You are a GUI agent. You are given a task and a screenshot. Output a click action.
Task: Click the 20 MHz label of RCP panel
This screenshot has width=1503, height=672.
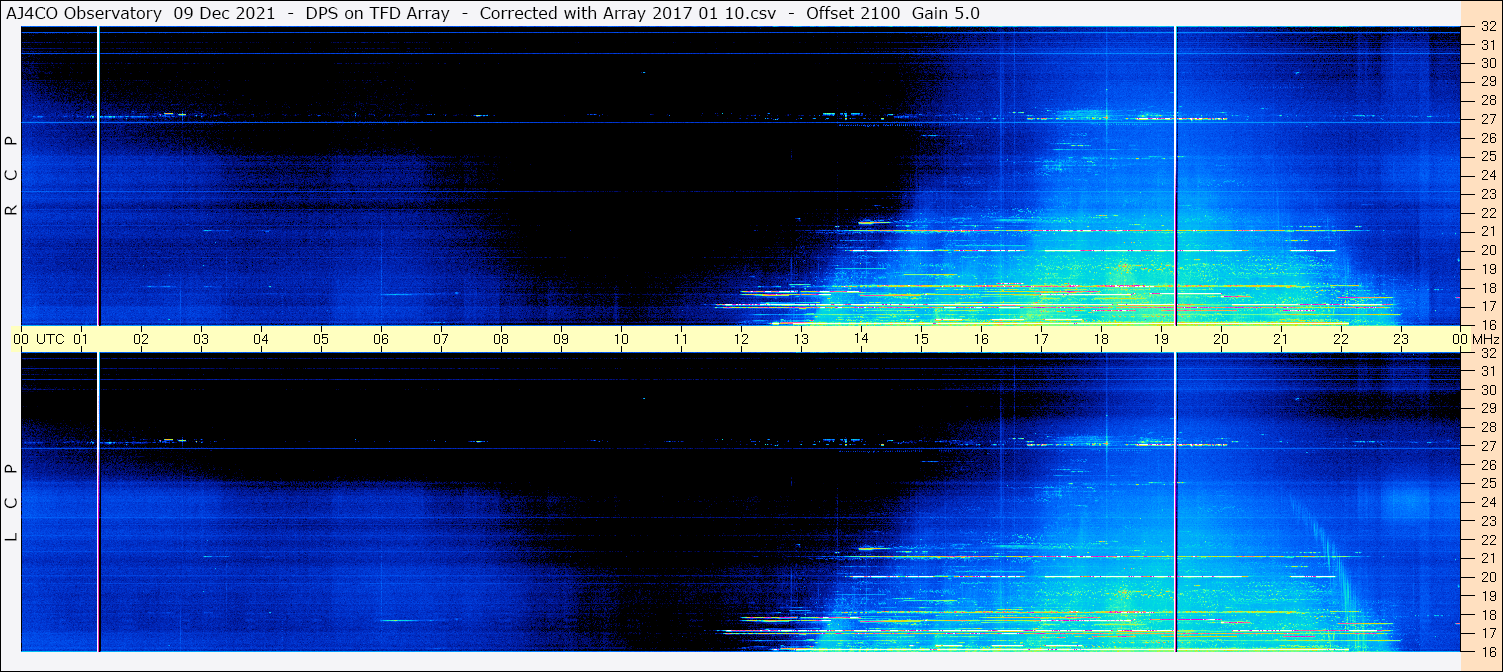1488,250
